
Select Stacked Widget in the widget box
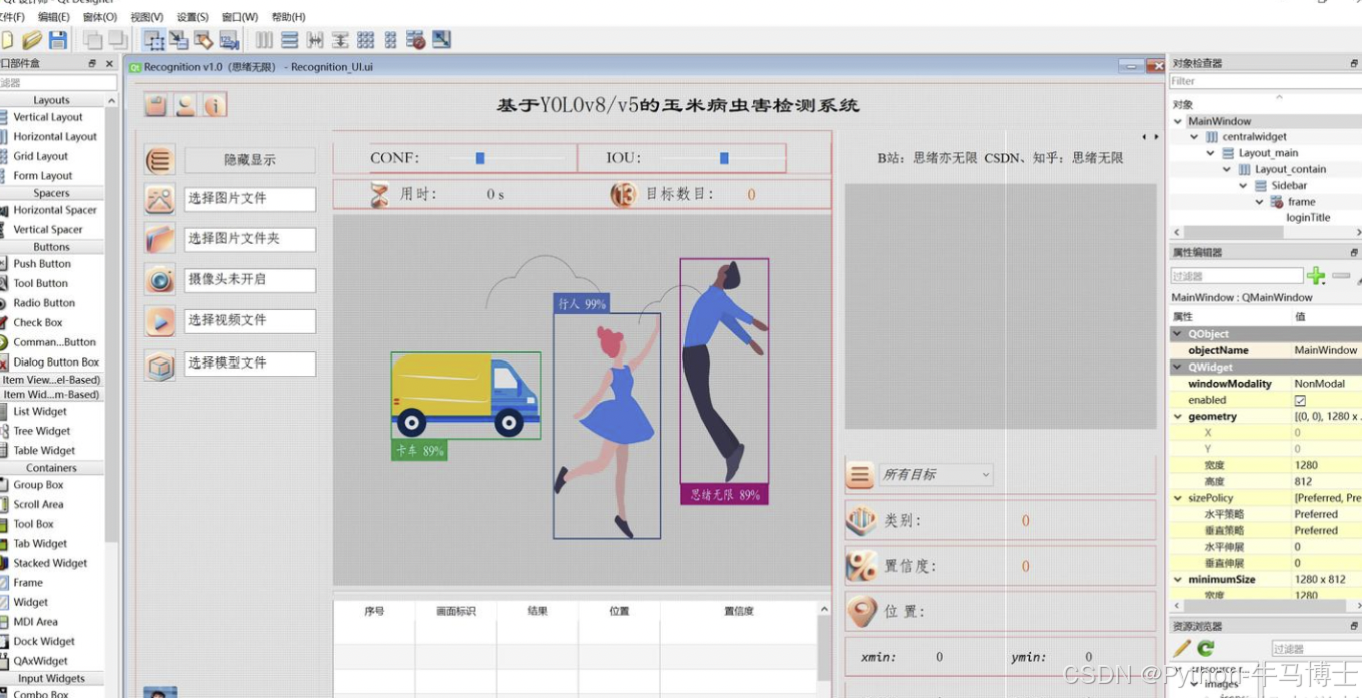coord(50,563)
